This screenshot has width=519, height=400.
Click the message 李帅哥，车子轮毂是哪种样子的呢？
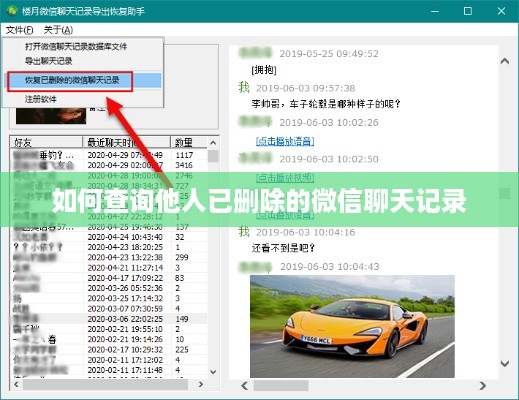[x=326, y=104]
